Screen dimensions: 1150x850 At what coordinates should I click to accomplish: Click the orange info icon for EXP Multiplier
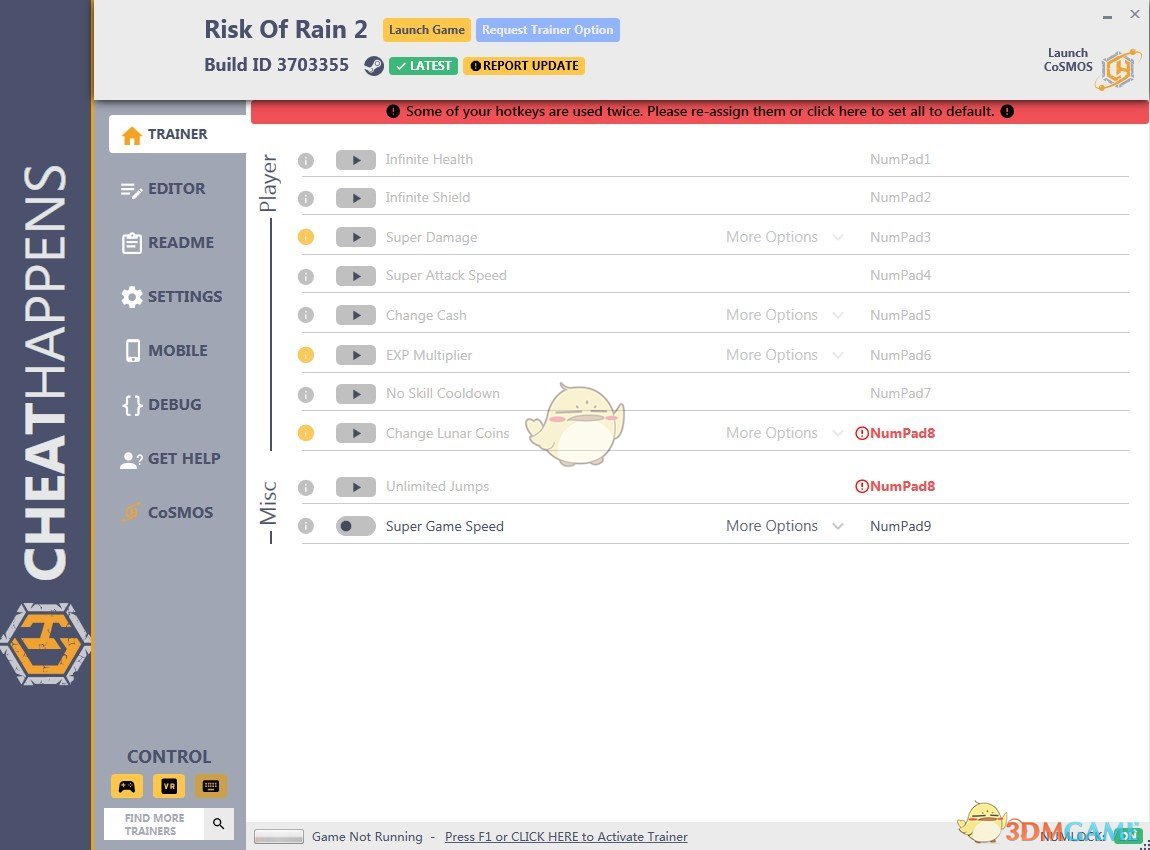point(306,355)
